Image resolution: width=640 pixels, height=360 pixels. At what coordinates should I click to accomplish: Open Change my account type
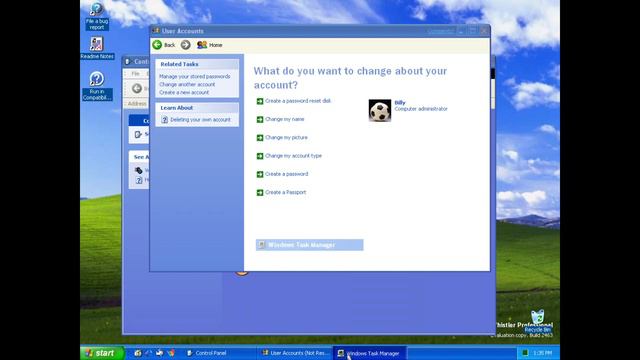293,156
